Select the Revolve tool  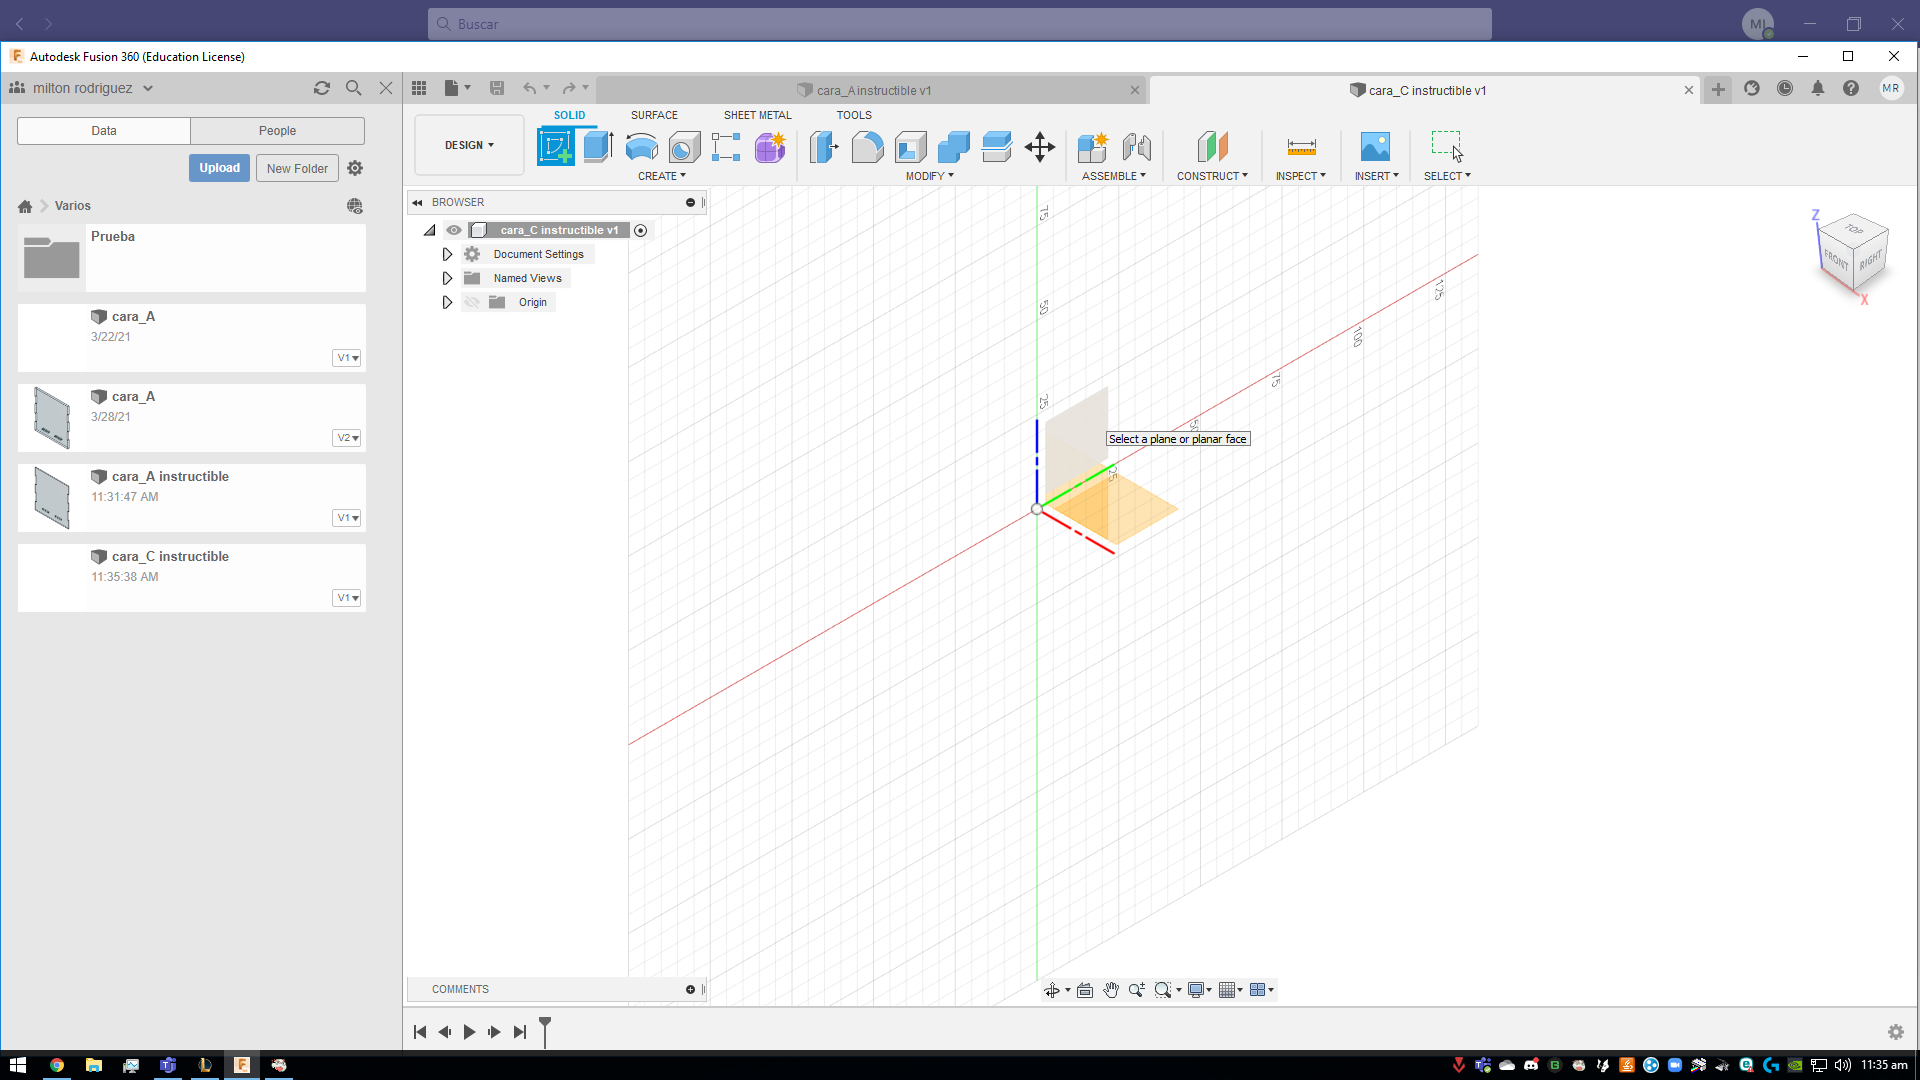click(641, 147)
